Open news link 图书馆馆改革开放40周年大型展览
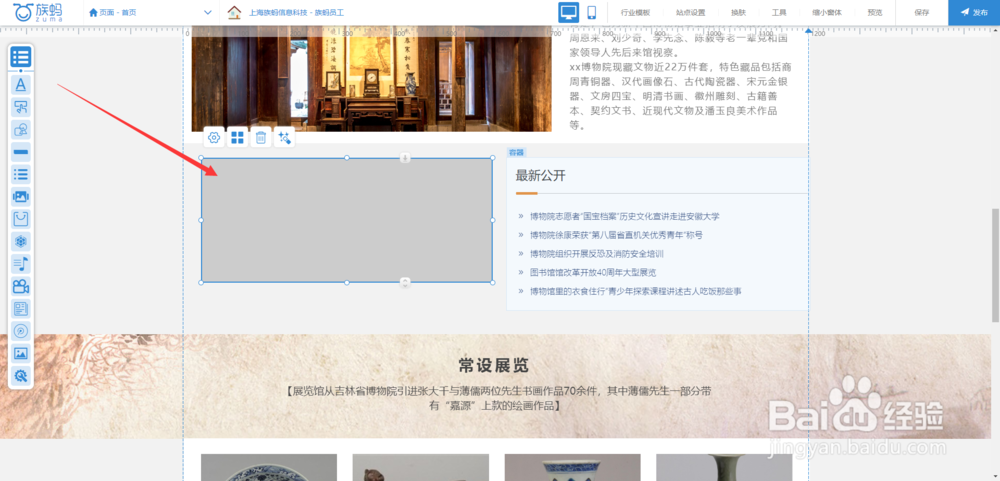 pyautogui.click(x=592, y=272)
